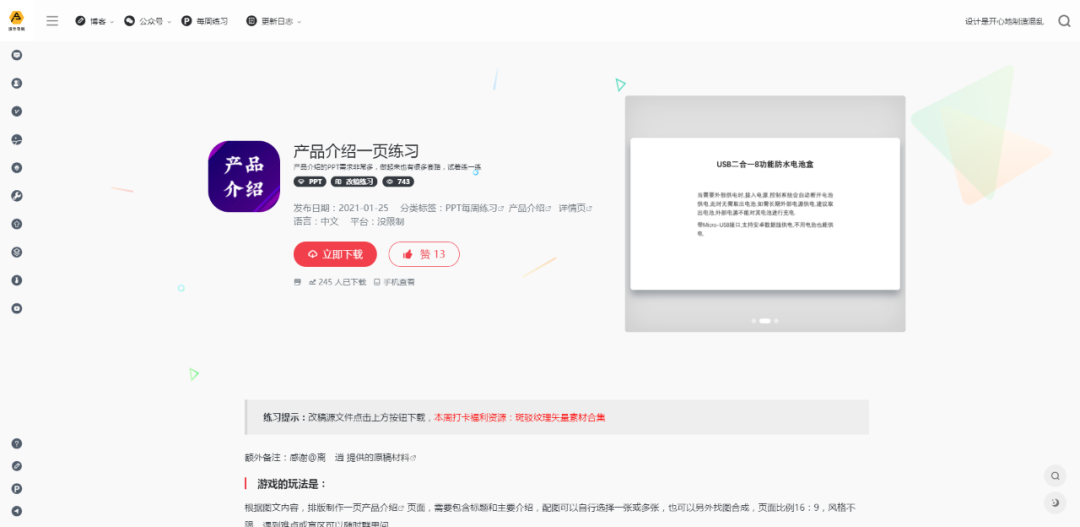Like the post with 赞 13 button

point(424,254)
